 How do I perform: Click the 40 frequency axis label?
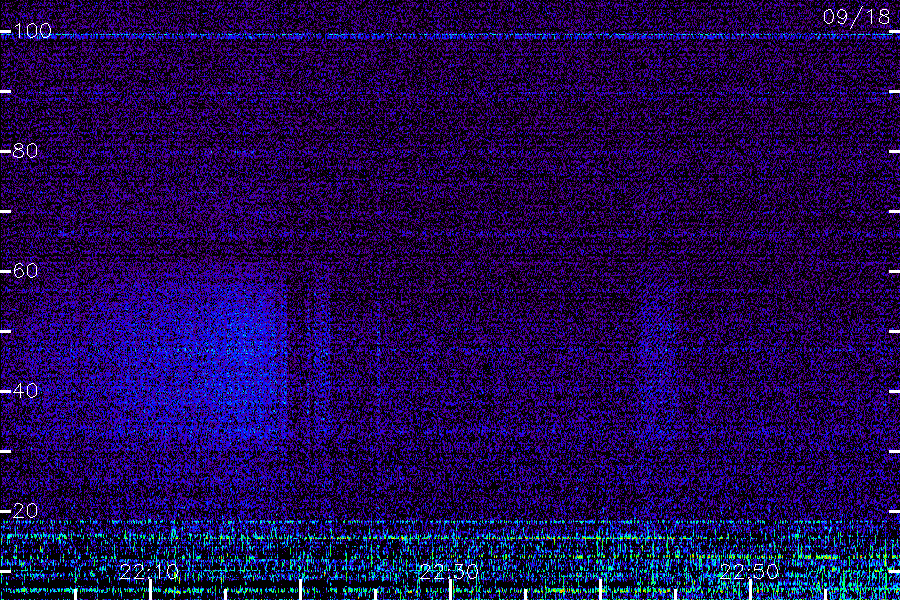point(25,391)
